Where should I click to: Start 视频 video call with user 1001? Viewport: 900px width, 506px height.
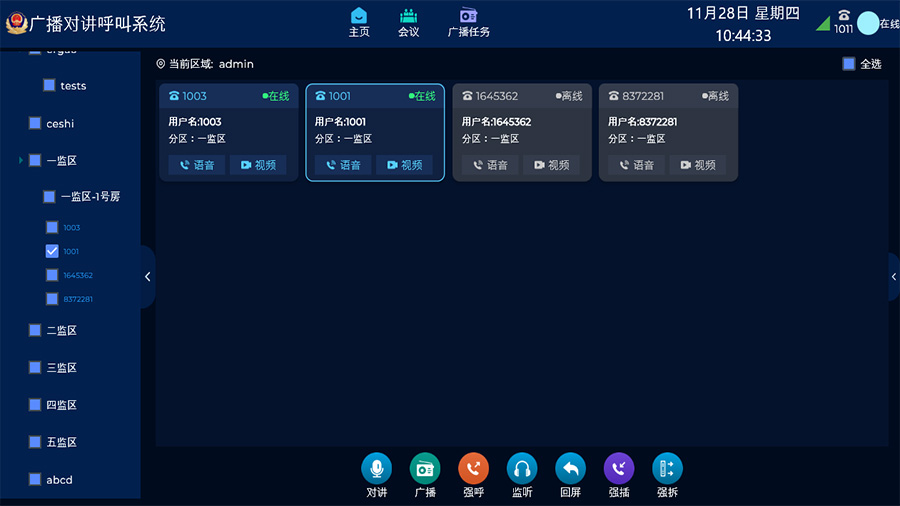click(404, 165)
